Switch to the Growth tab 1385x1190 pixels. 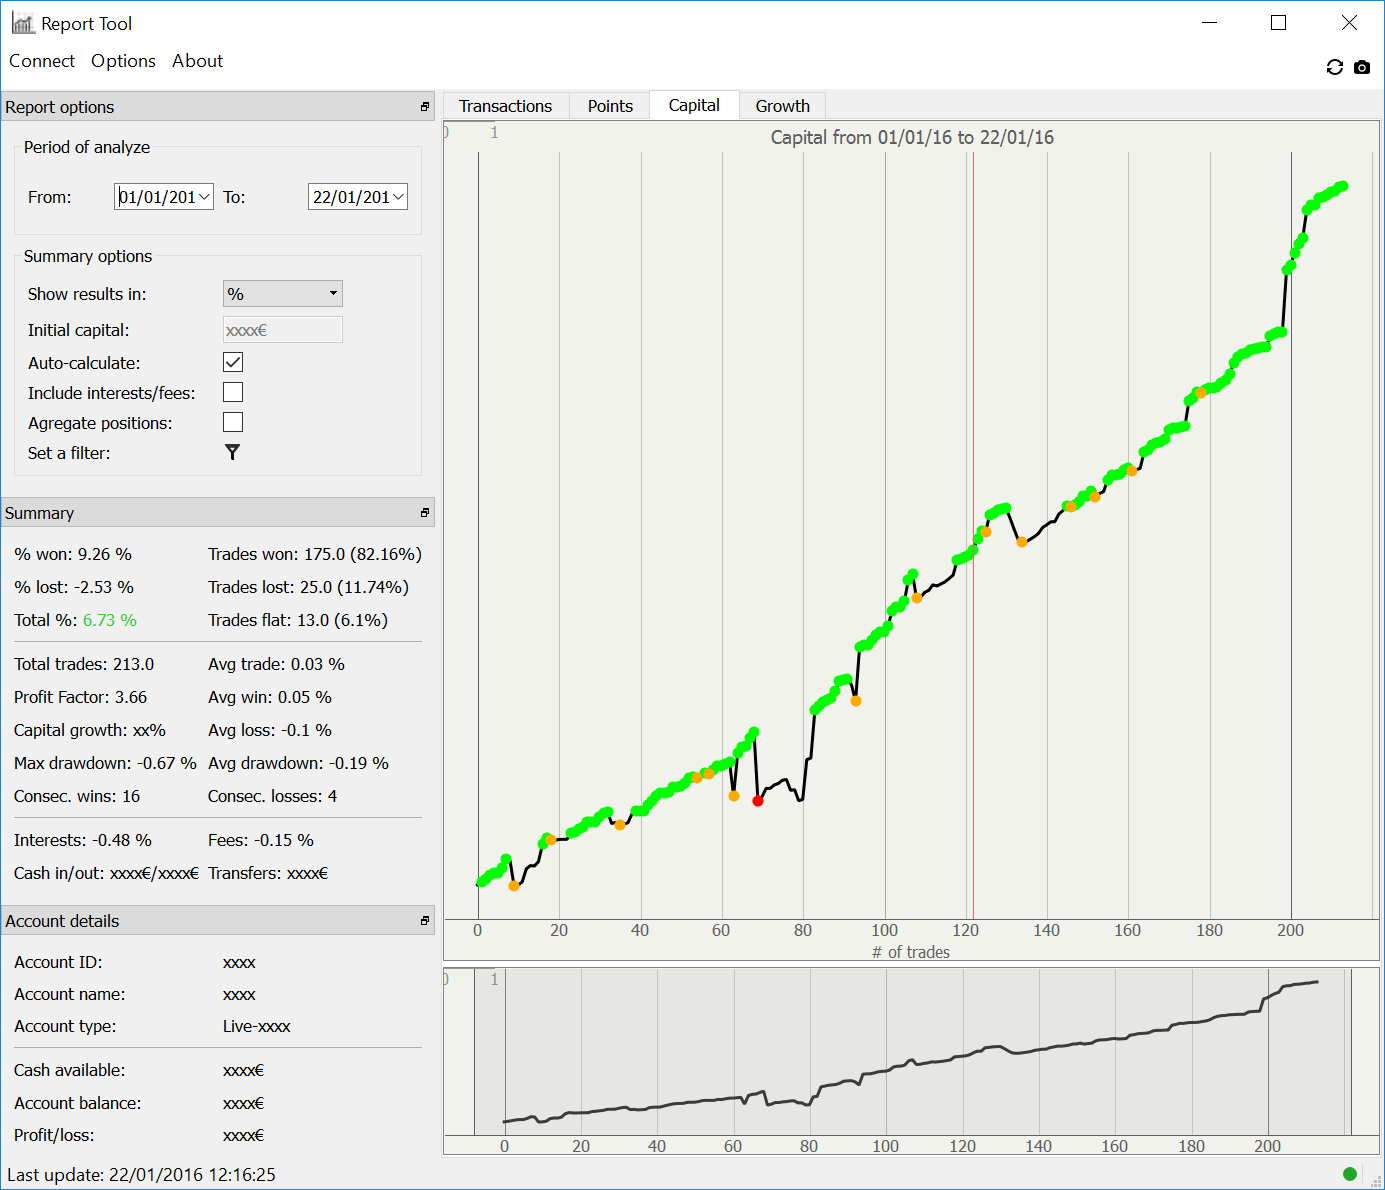click(782, 106)
